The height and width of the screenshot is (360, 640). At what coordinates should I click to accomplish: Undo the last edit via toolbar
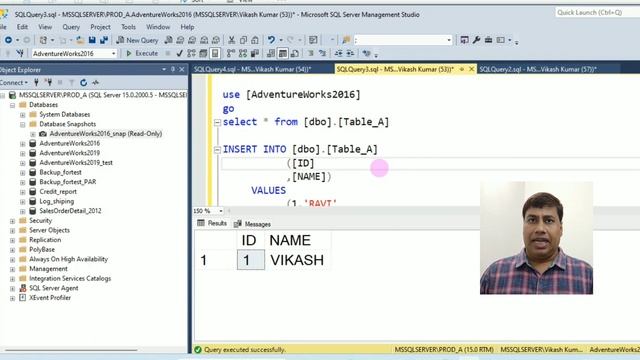click(x=271, y=40)
